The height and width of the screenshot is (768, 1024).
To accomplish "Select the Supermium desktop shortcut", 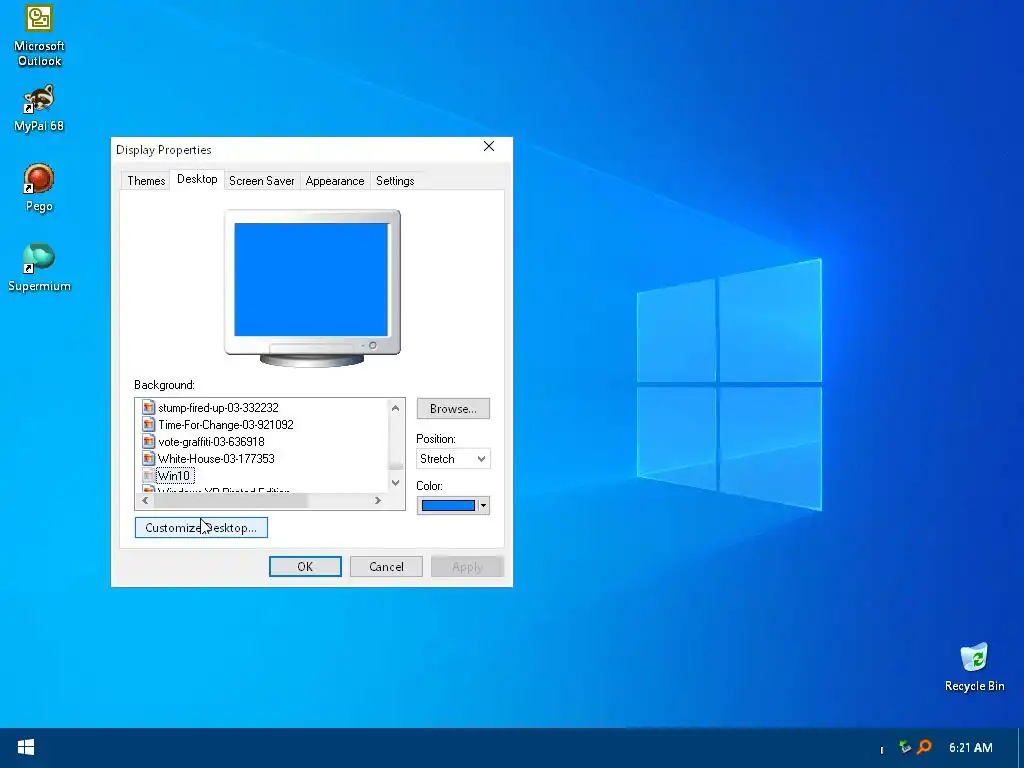I will coord(39,268).
